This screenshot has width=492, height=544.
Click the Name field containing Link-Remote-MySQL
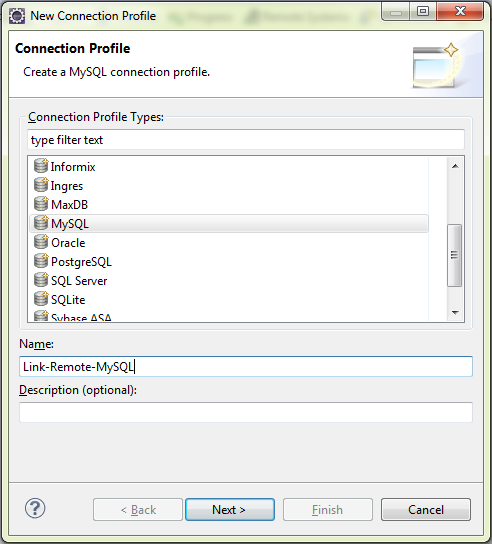tap(246, 367)
